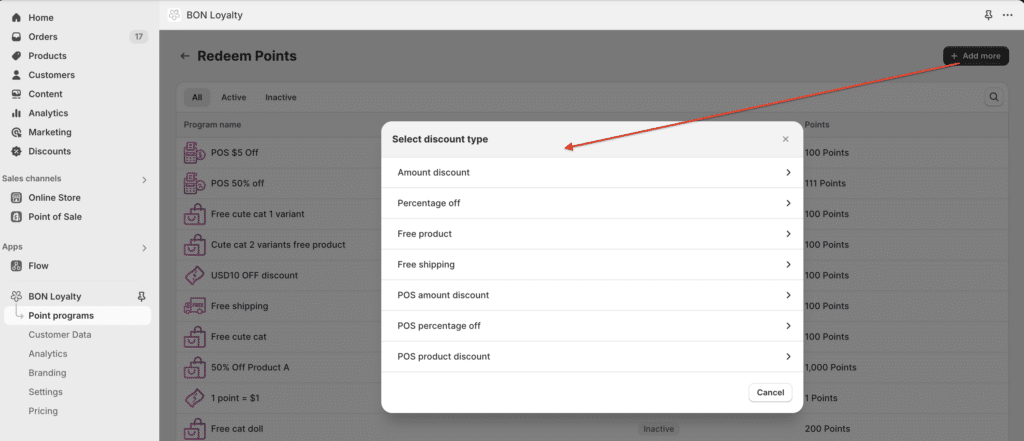The height and width of the screenshot is (441, 1024).
Task: Click the BON Loyalty sidebar flower icon
Action: click(x=16, y=296)
